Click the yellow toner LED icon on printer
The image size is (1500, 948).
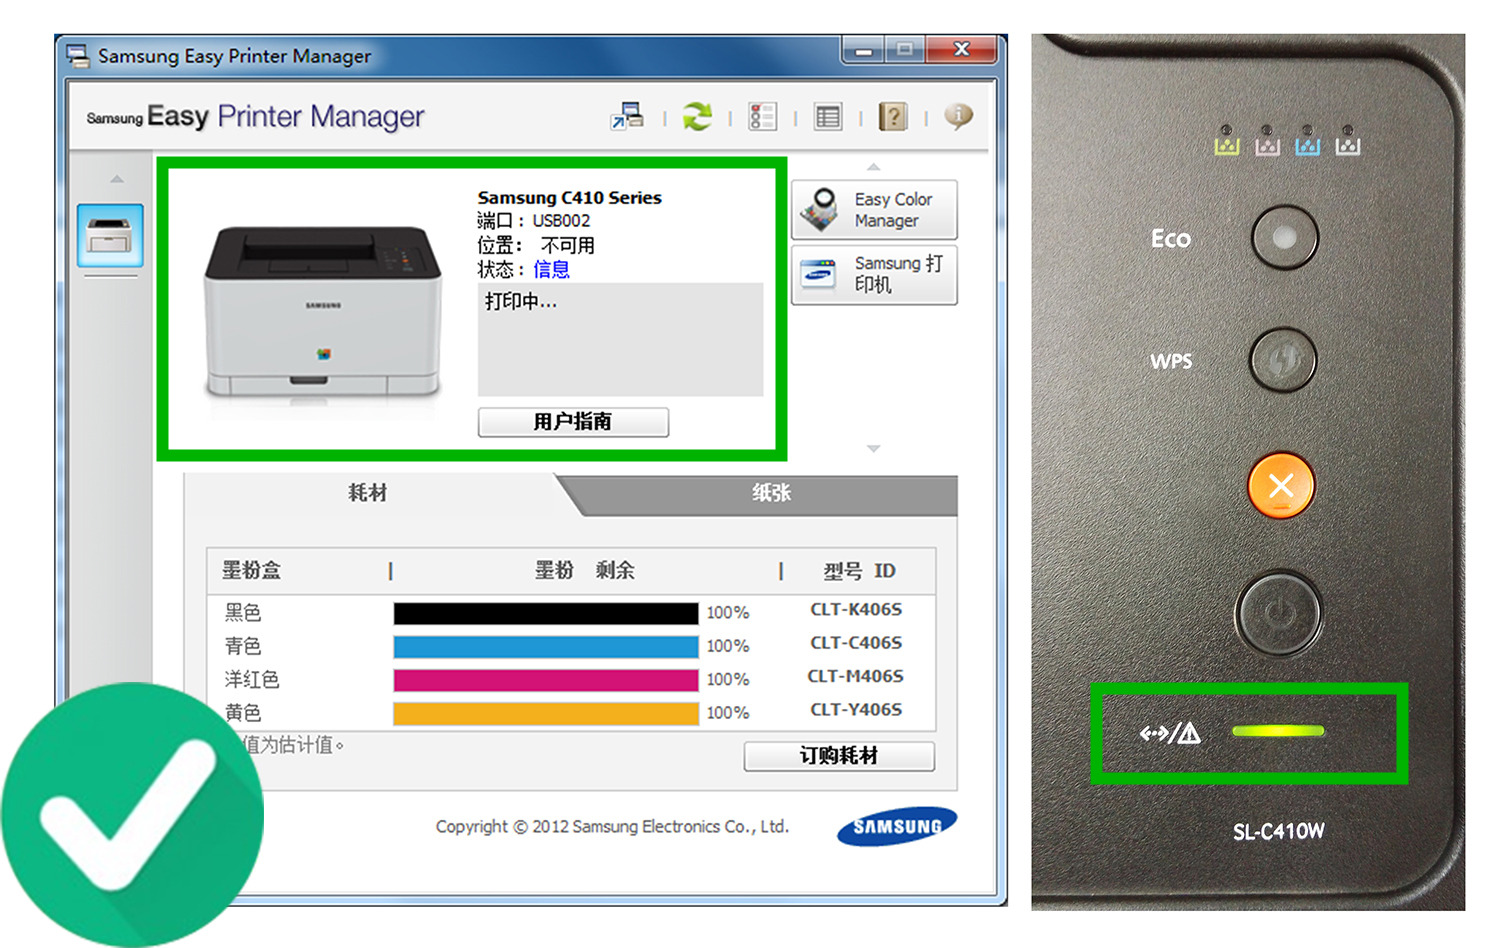[1227, 141]
